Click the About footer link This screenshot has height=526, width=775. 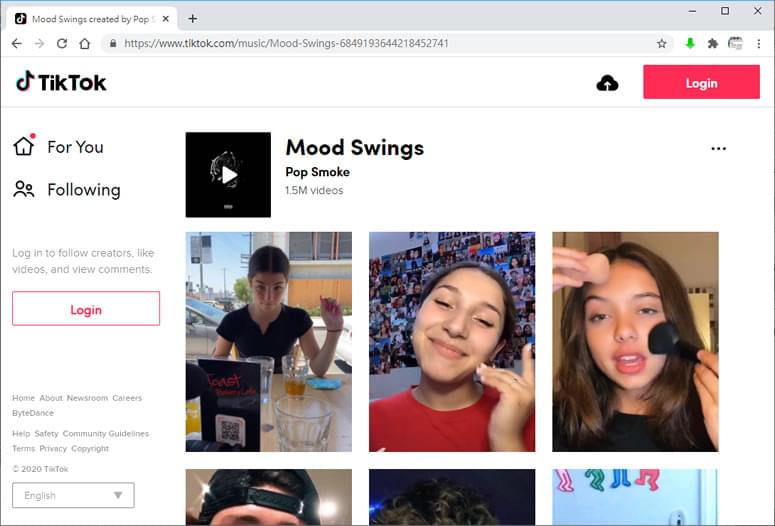51,398
